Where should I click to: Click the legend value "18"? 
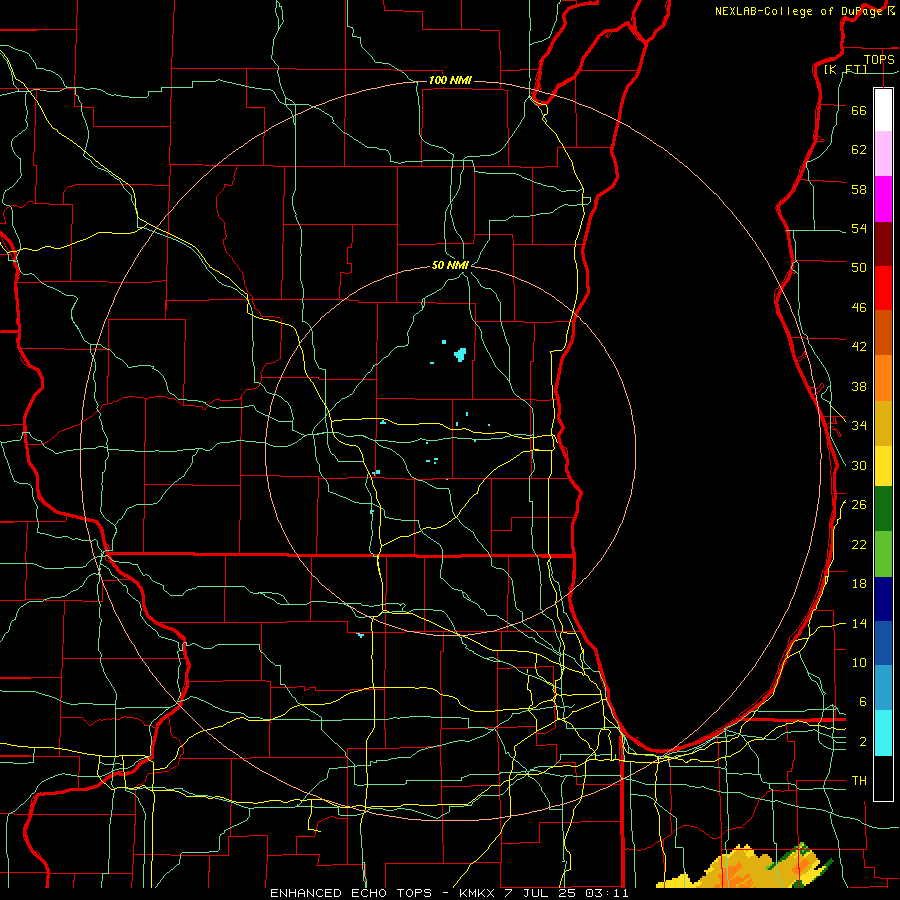[x=859, y=584]
